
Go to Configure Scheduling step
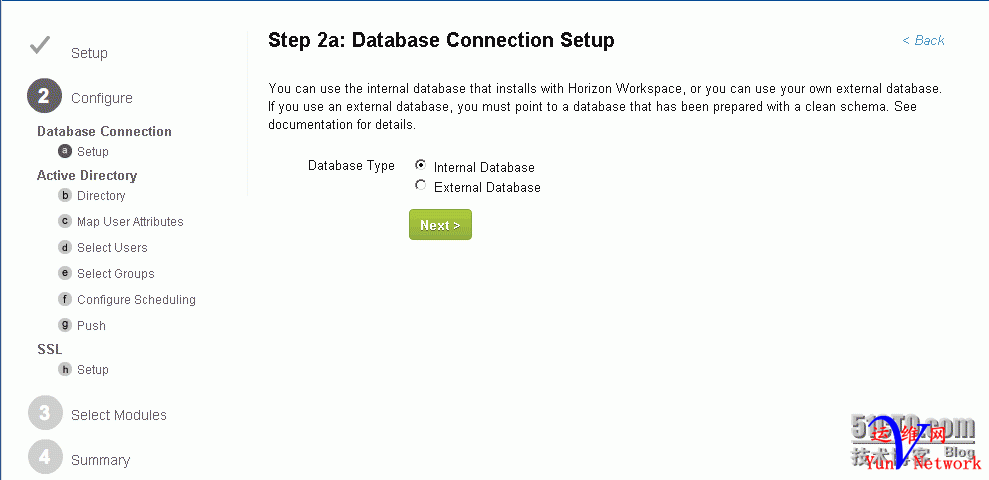click(136, 300)
